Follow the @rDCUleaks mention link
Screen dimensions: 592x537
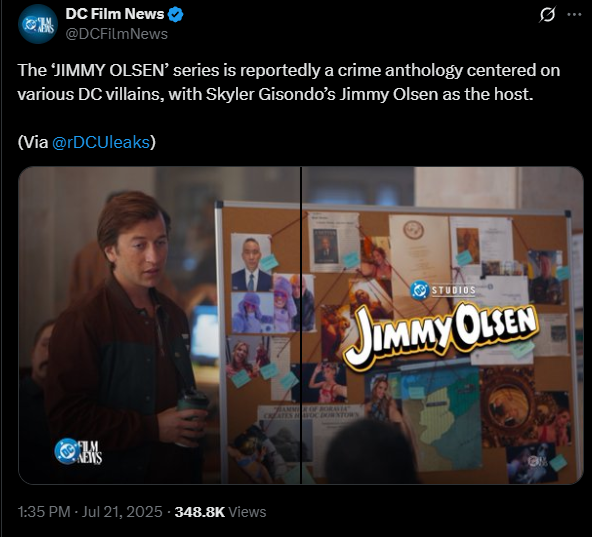coord(101,142)
